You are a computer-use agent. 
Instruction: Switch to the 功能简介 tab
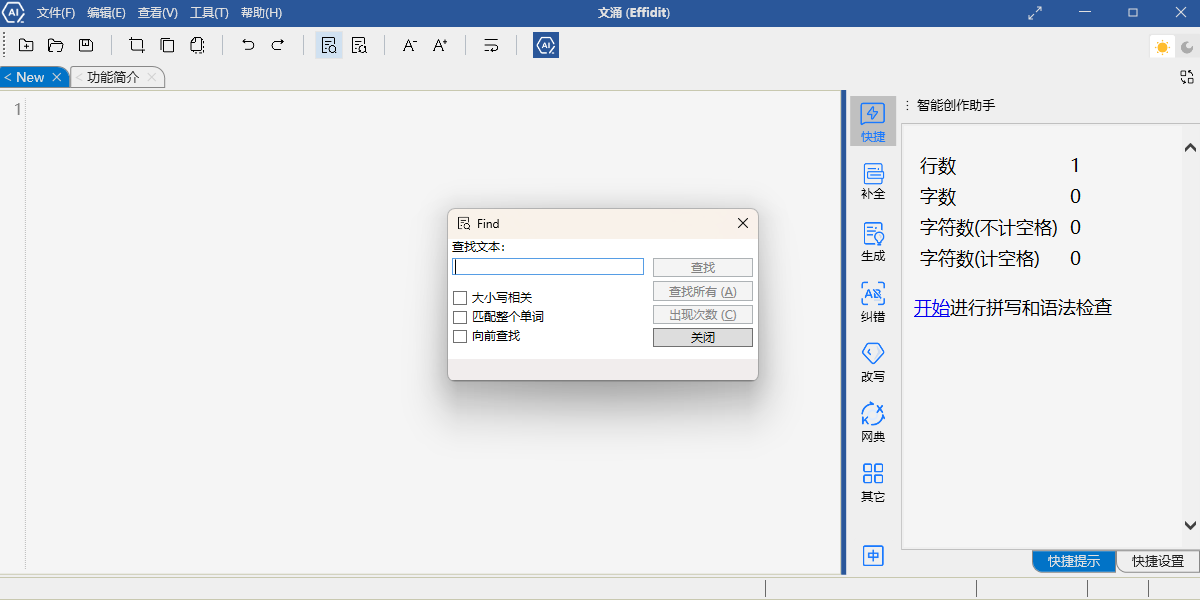[113, 77]
